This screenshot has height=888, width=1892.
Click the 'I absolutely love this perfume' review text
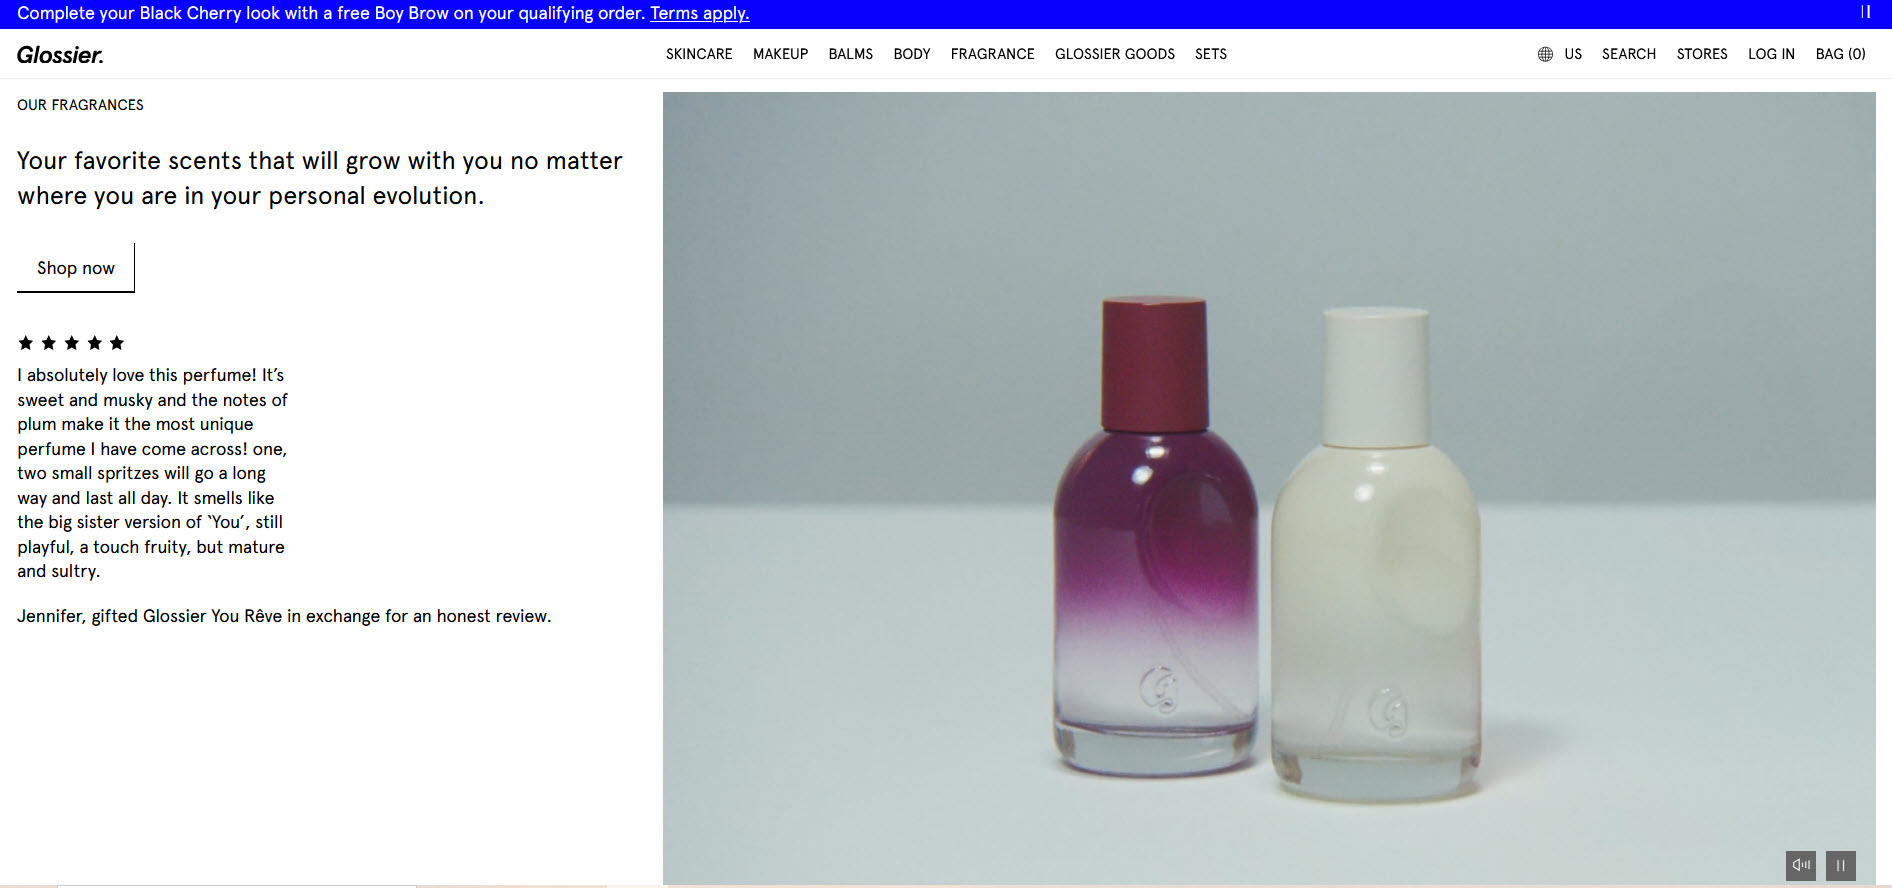click(152, 473)
